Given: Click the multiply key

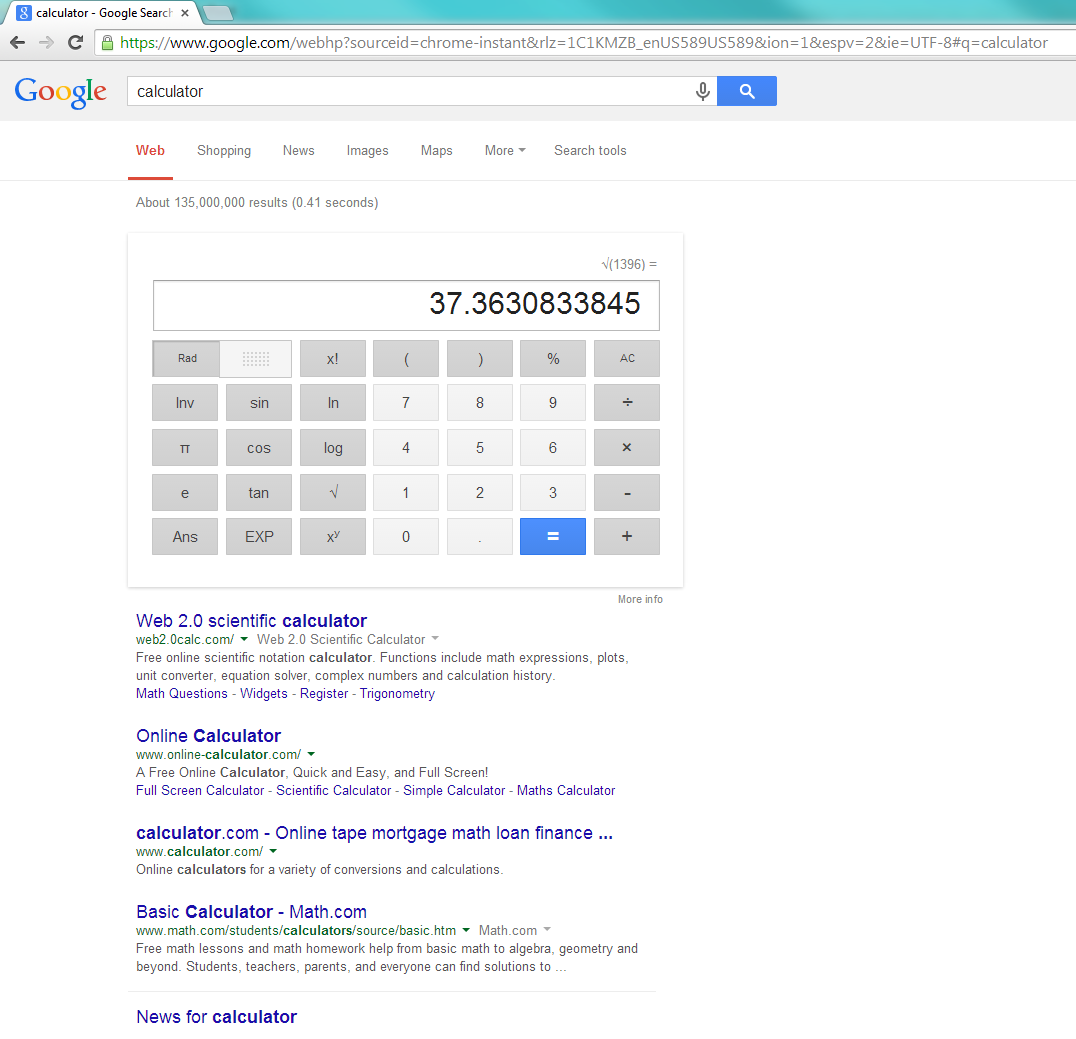Looking at the screenshot, I should (627, 447).
